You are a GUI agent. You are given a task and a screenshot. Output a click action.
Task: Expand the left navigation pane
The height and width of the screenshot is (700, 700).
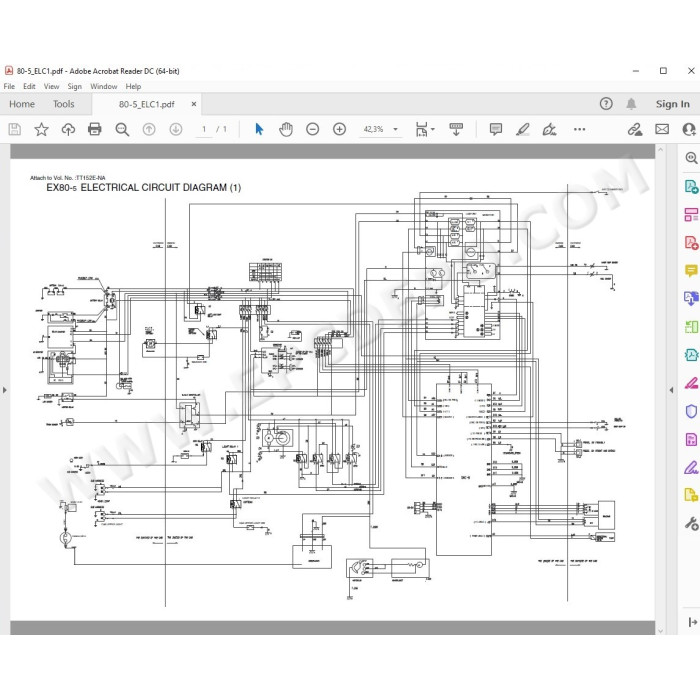(4, 390)
